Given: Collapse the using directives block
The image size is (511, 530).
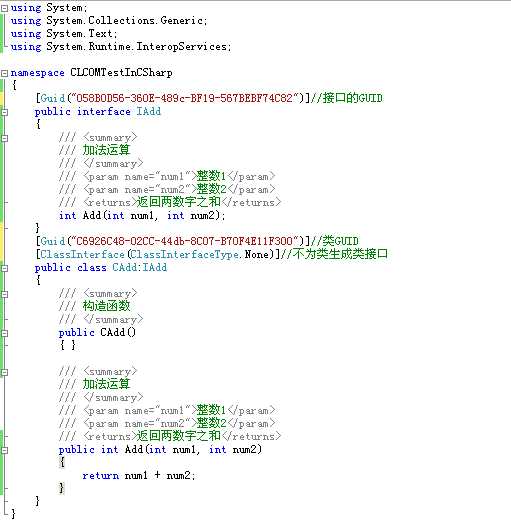Looking at the screenshot, I should (x=4, y=9).
